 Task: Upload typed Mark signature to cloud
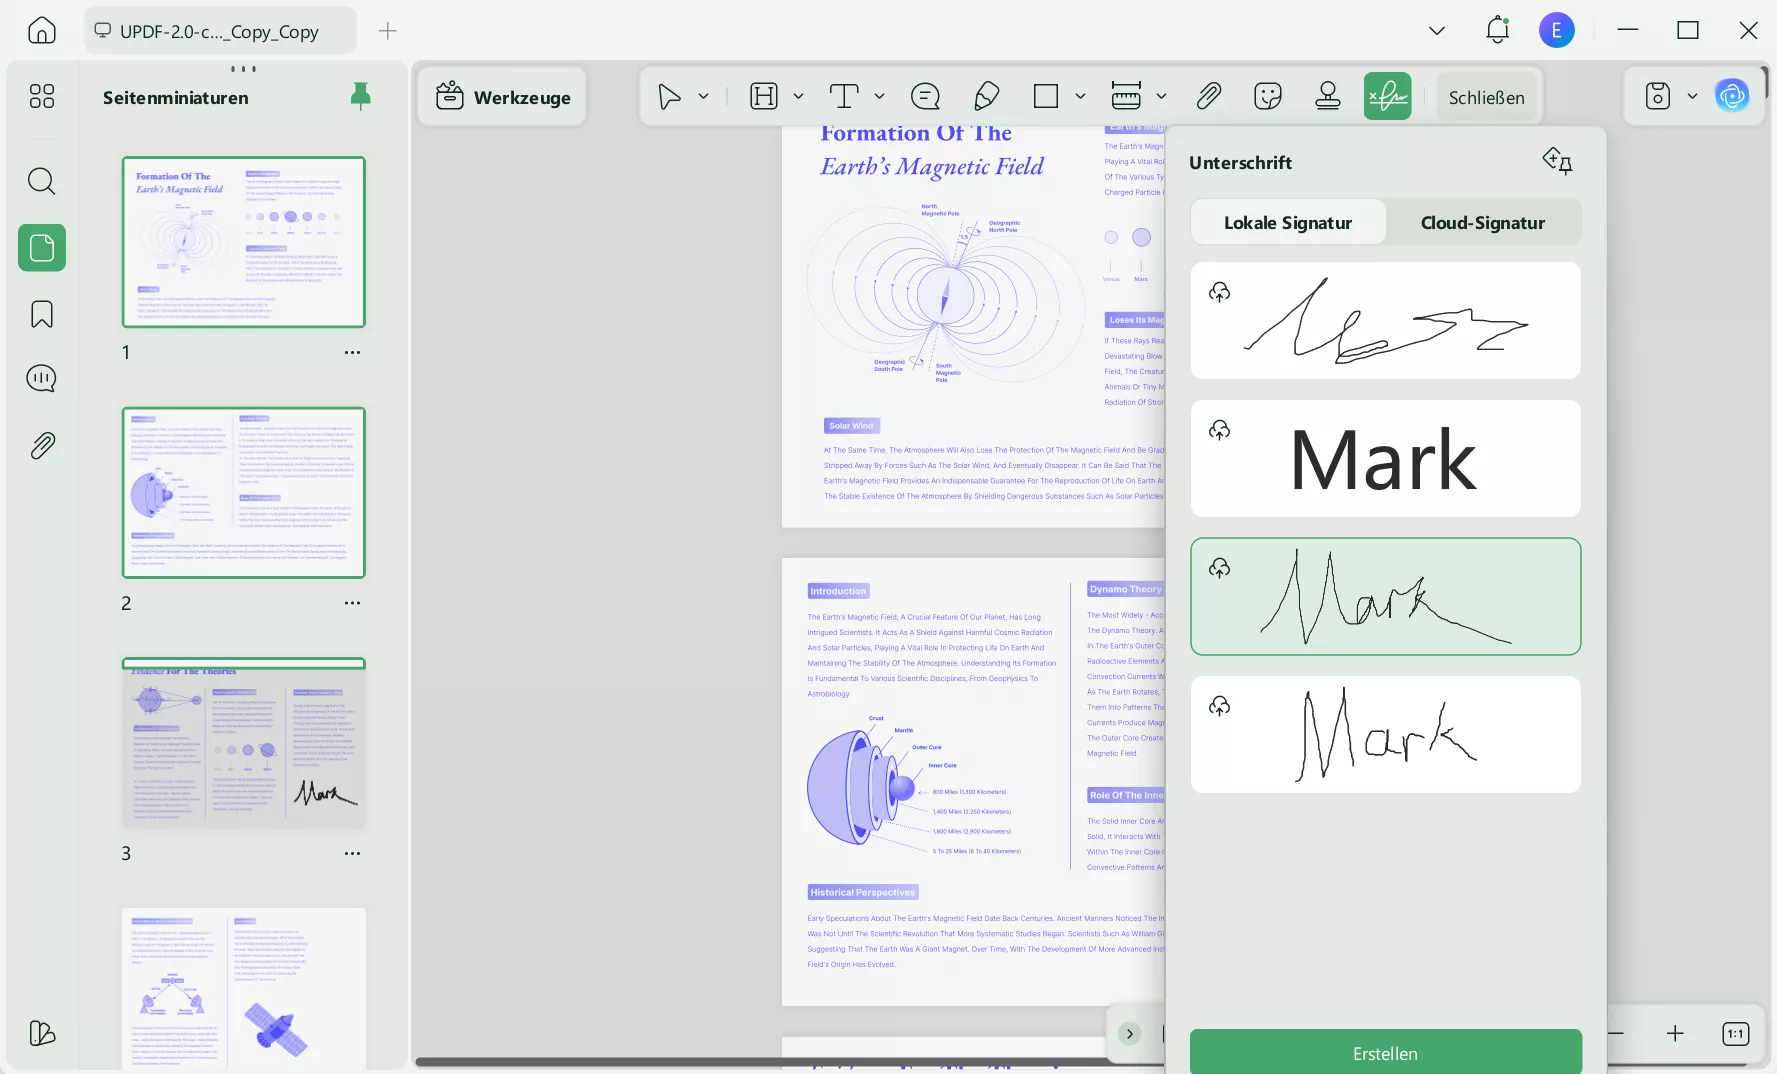pos(1219,430)
